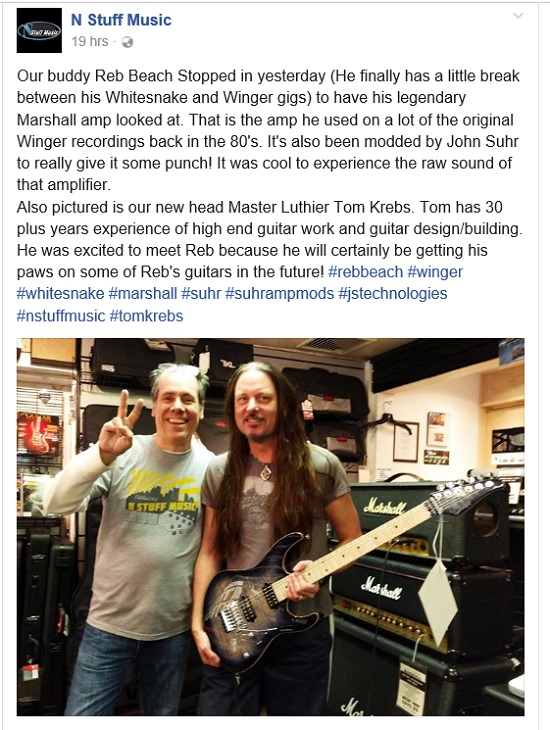
Task: Open the posted photo of two men
Action: [271, 527]
